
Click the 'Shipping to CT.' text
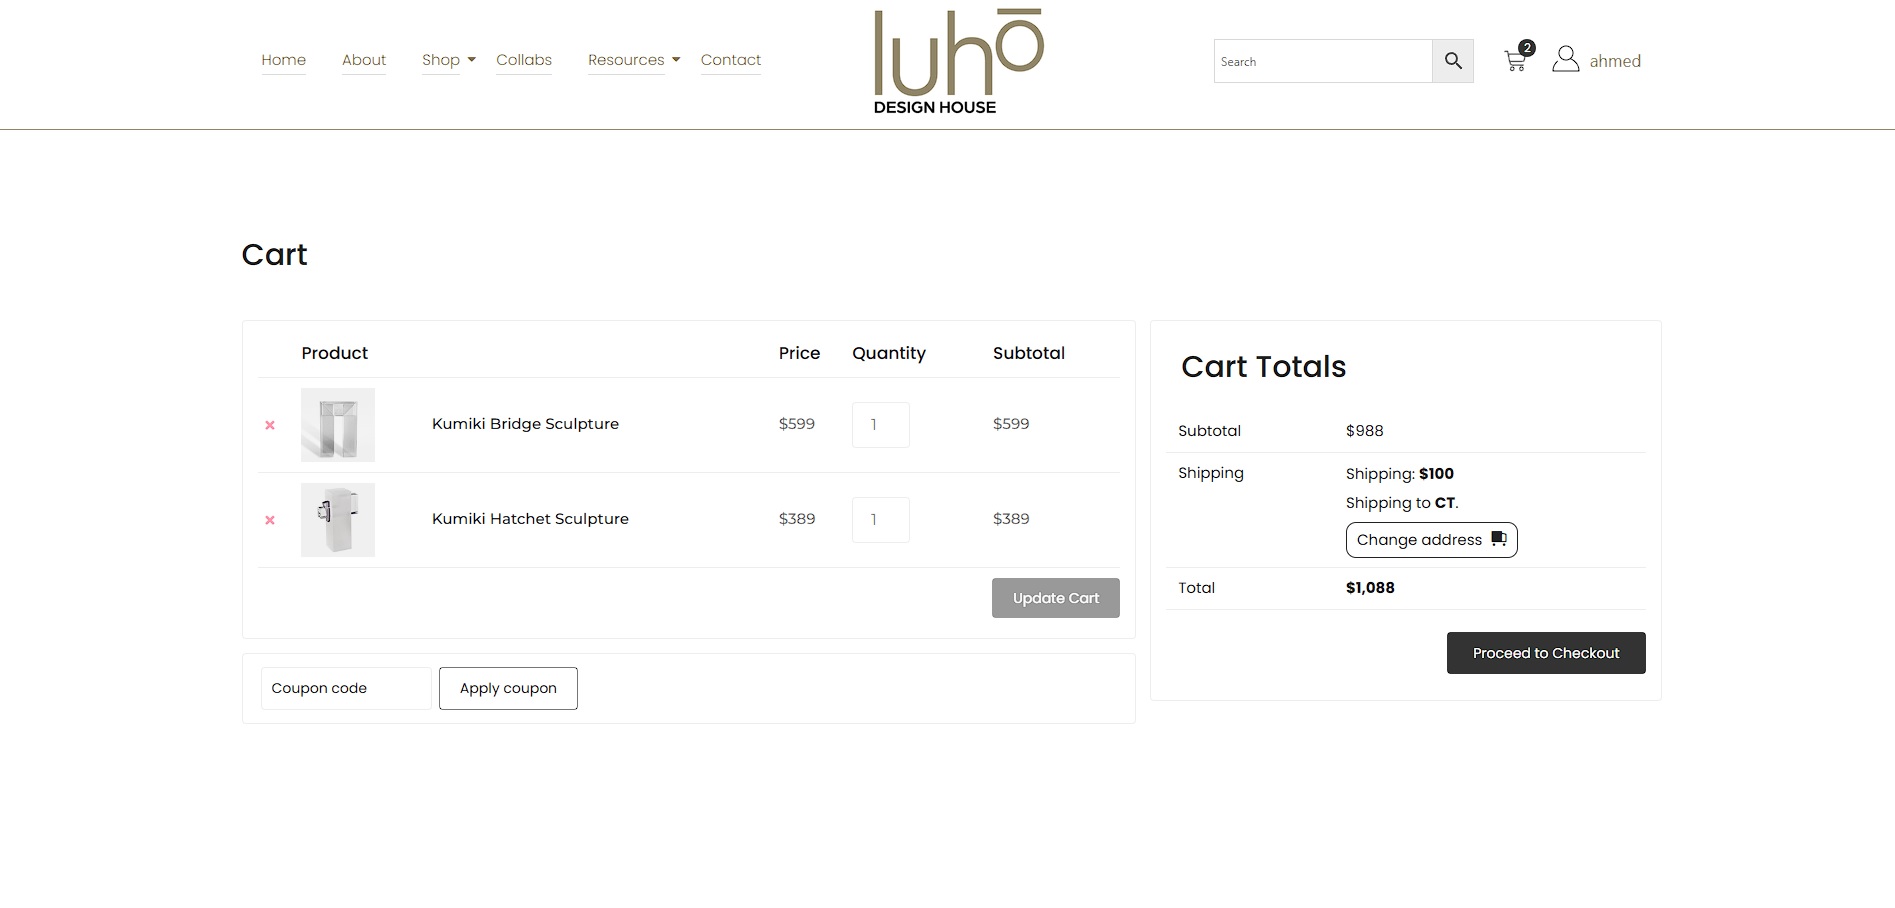point(1402,503)
